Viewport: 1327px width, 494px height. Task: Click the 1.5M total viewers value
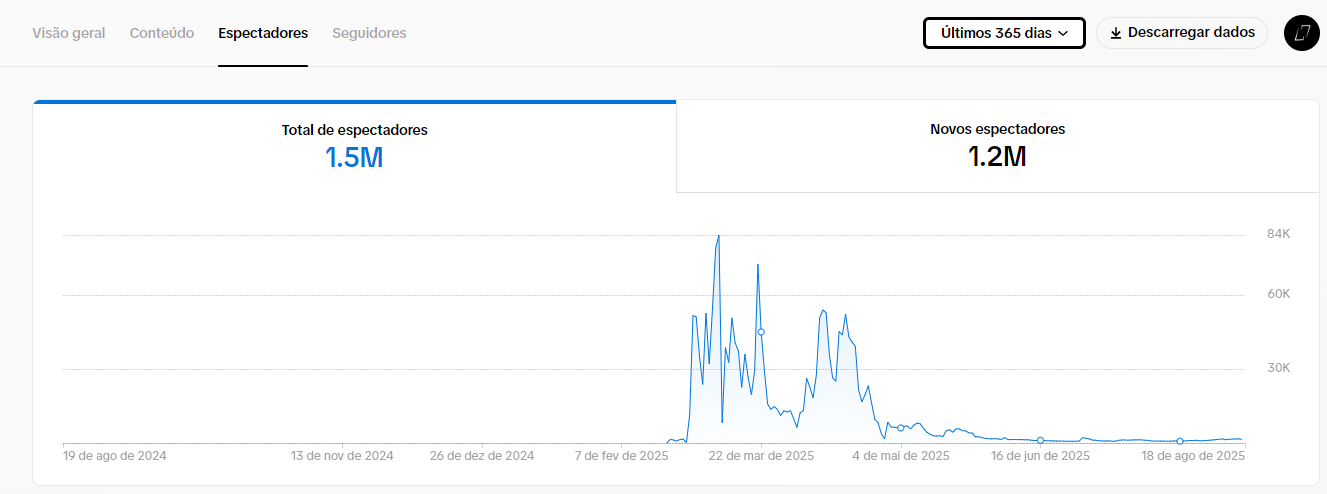point(354,157)
